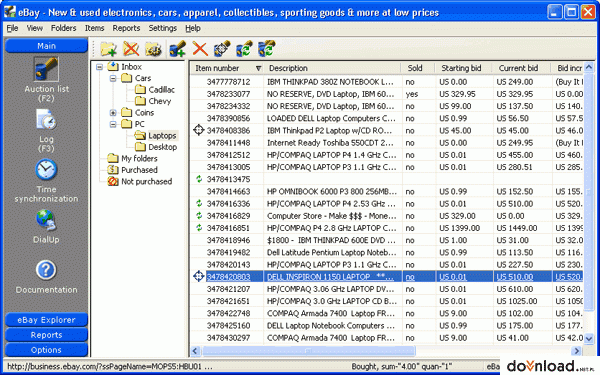The image size is (600, 375).
Task: Collapse the Cars folder in tree
Action: (x=113, y=78)
